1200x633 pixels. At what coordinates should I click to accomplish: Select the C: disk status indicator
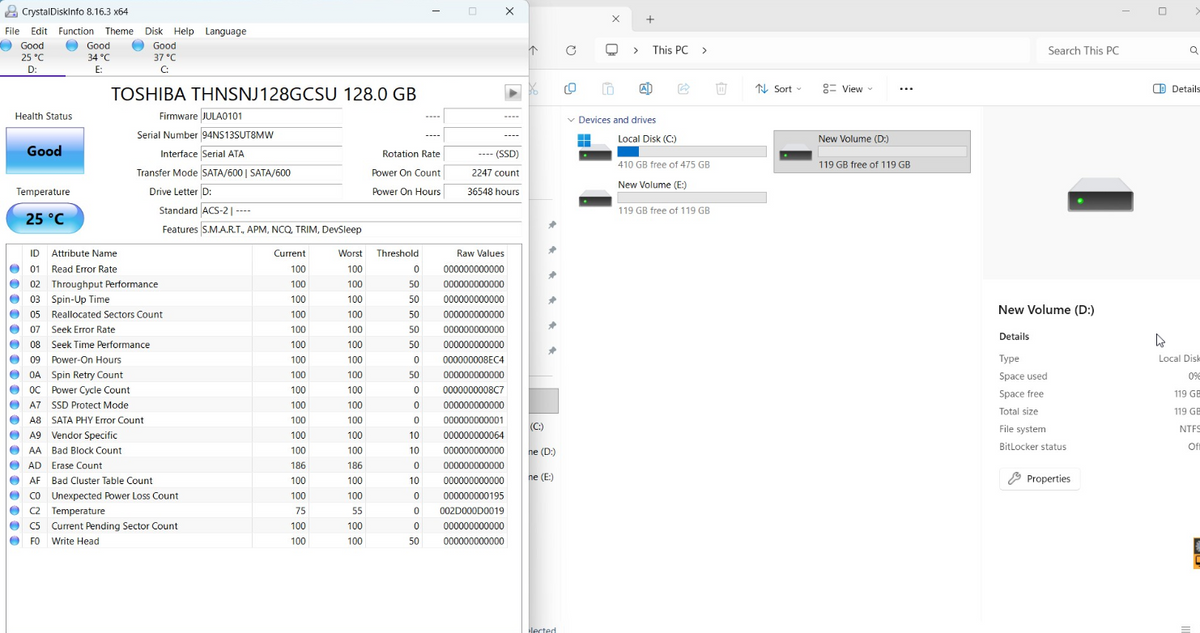(155, 57)
